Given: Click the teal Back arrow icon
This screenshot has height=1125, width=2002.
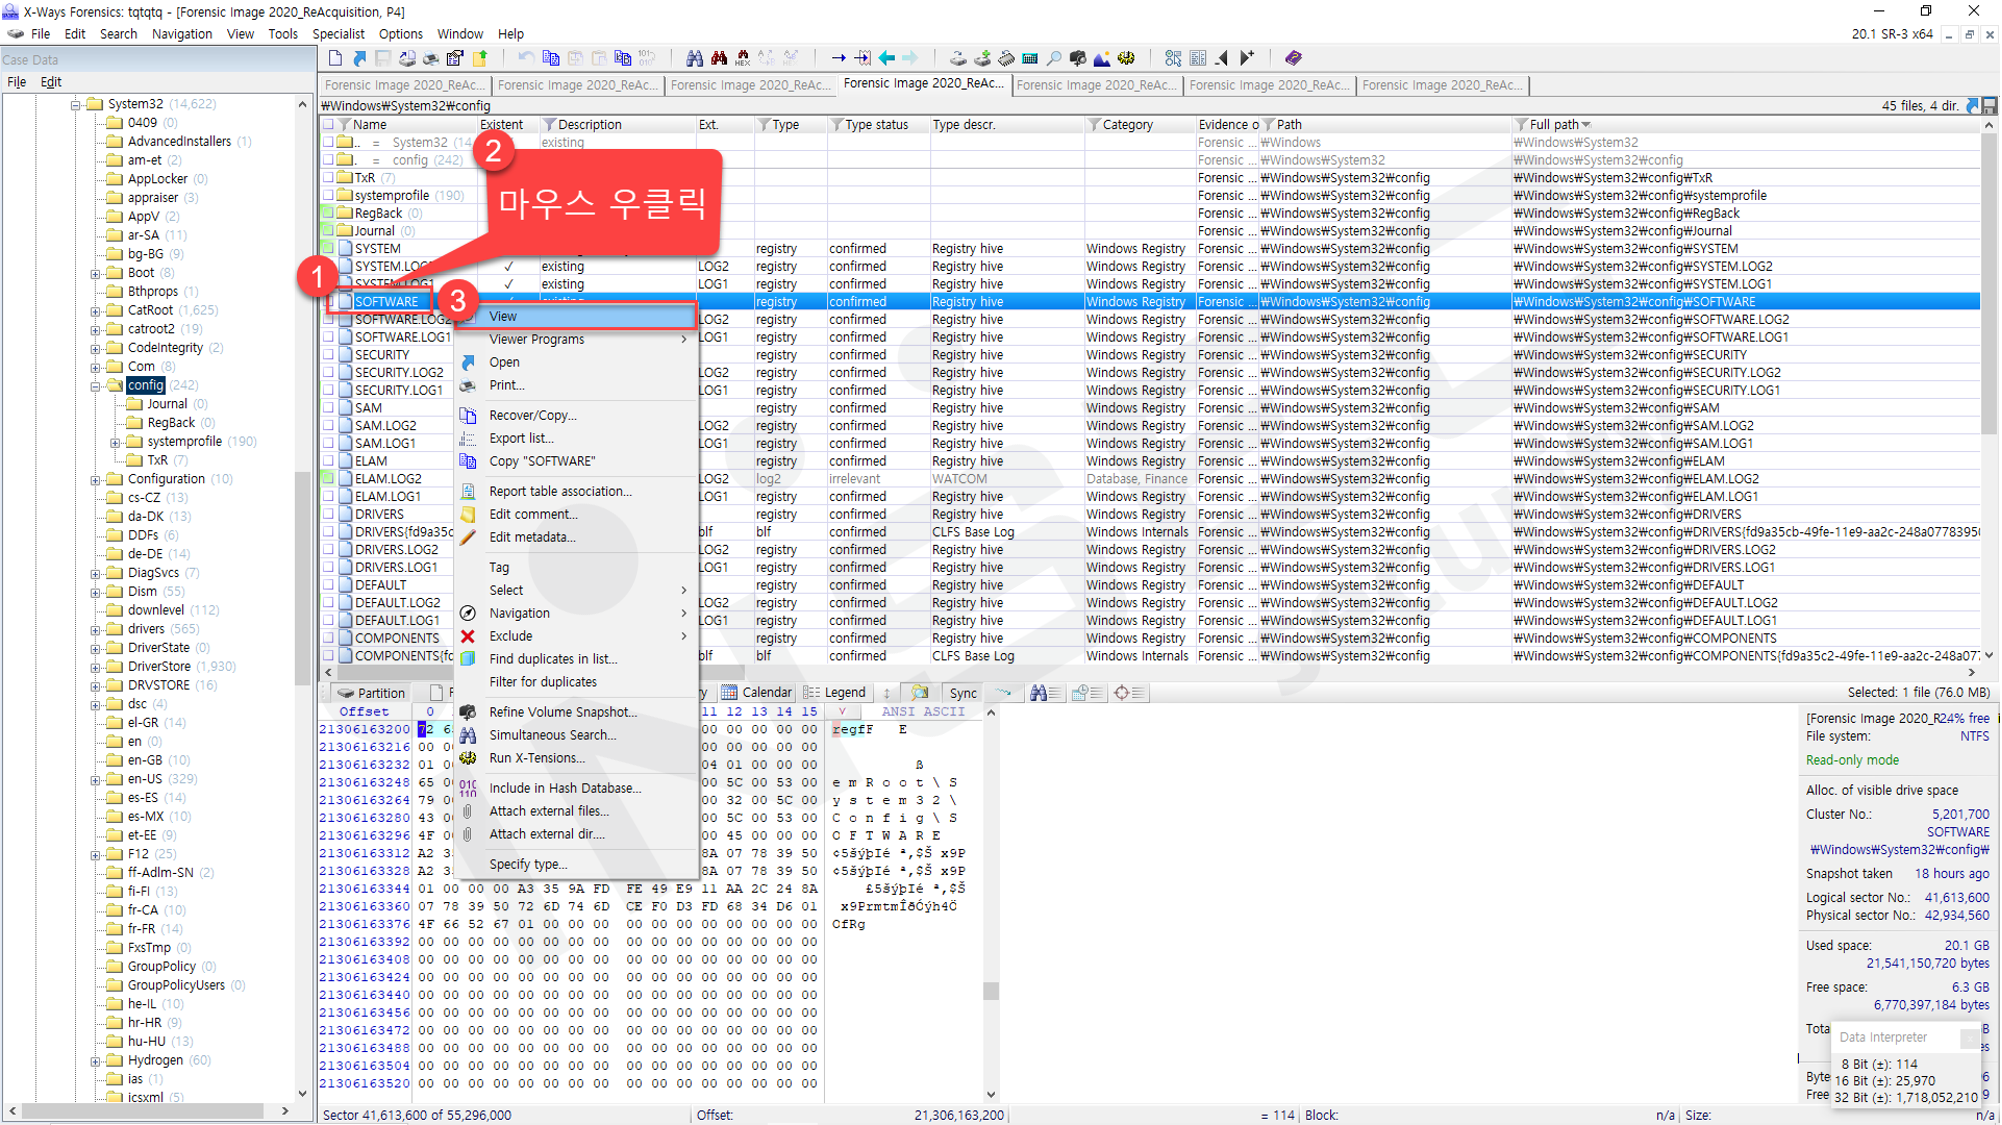Looking at the screenshot, I should click(x=886, y=58).
